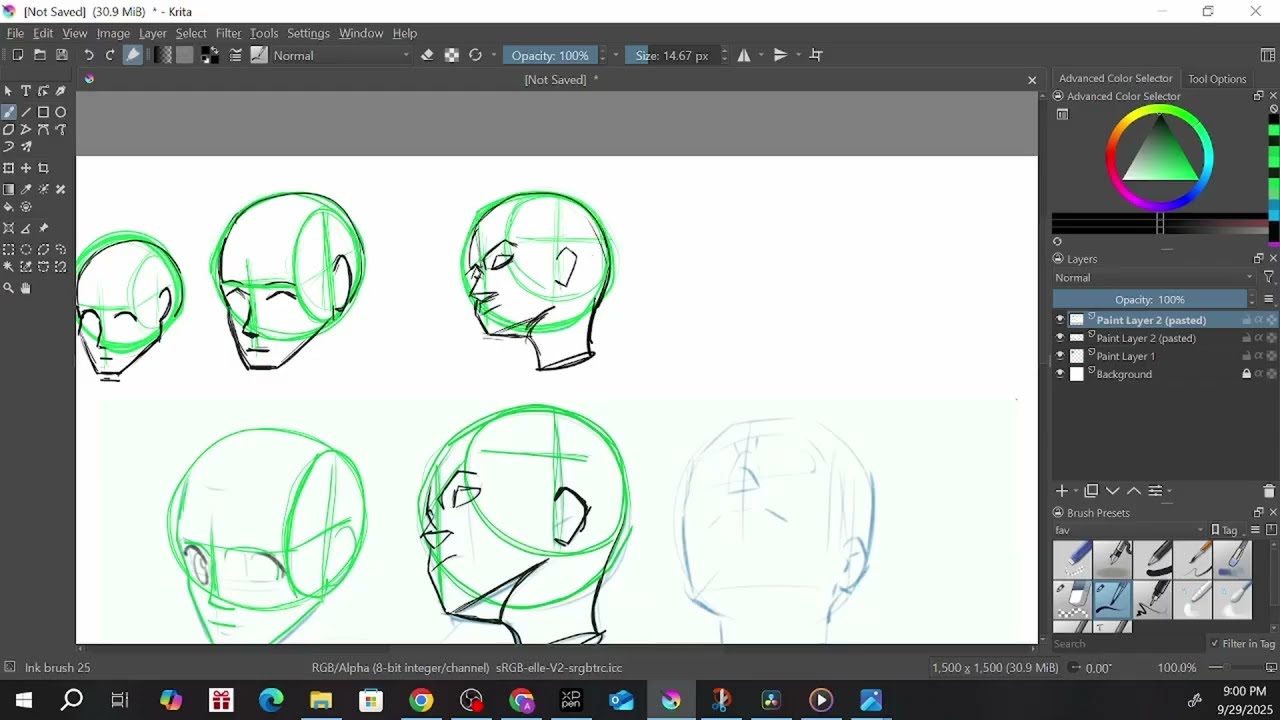
Task: Pick the Rectangle shape tool
Action: (43, 112)
